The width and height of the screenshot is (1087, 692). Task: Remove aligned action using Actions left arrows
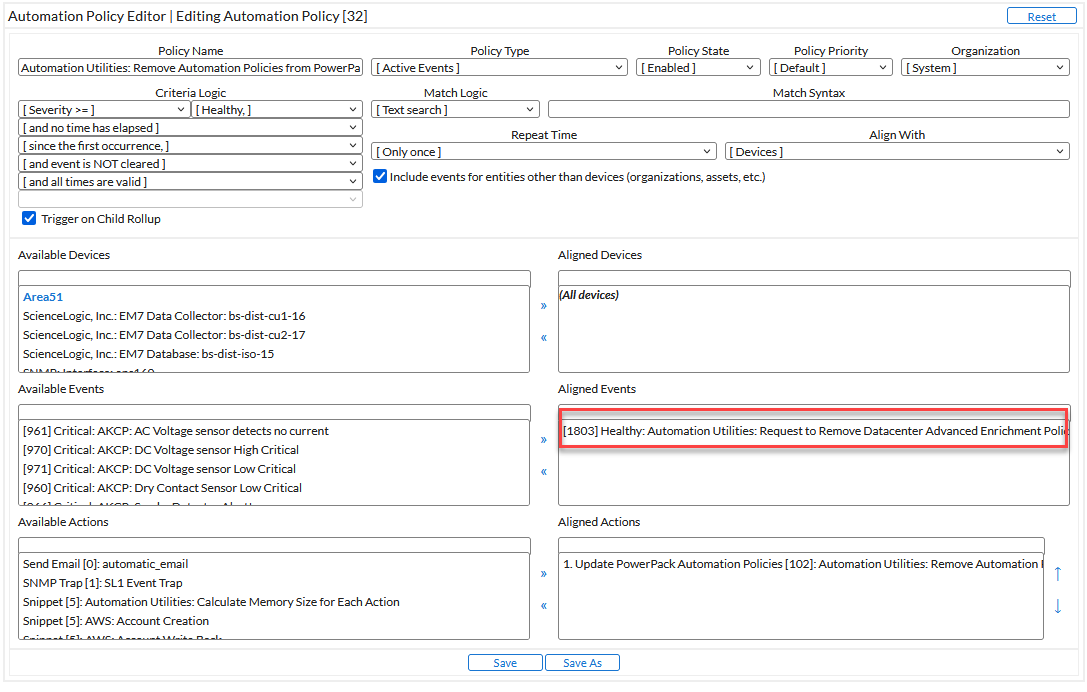(x=544, y=606)
